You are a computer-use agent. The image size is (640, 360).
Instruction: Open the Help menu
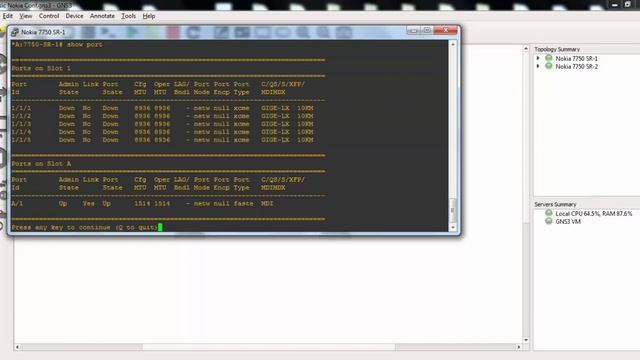point(149,16)
